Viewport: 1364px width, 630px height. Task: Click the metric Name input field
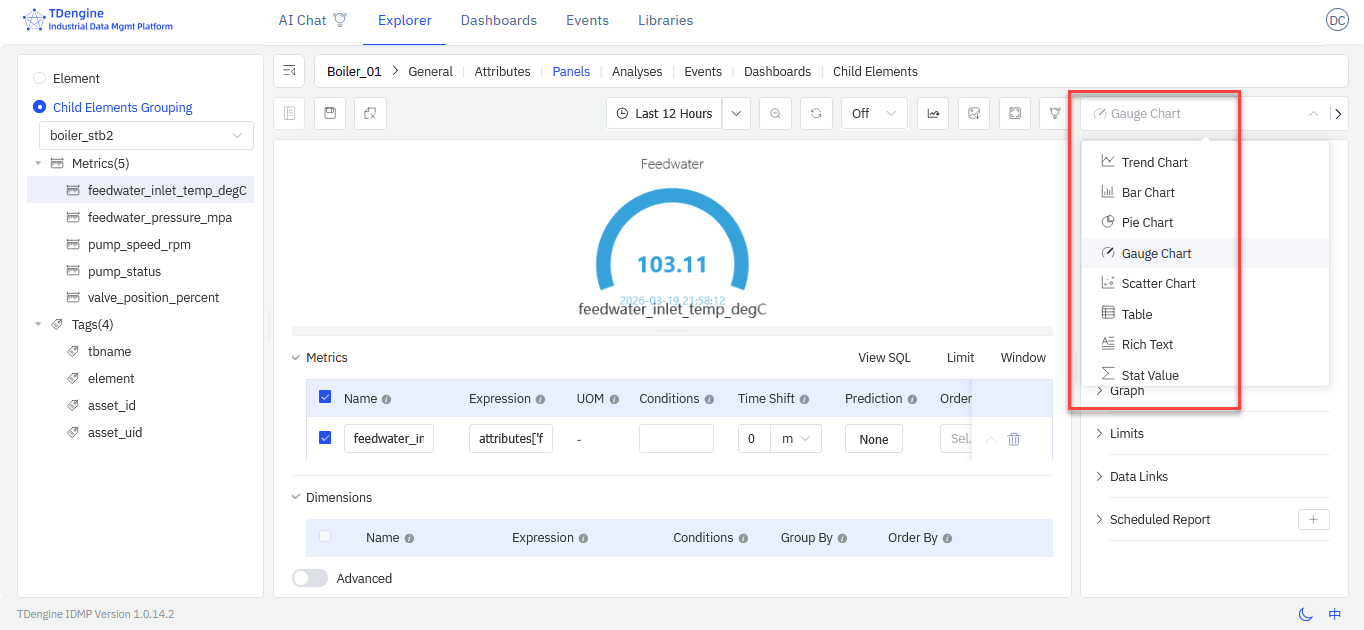tap(389, 439)
